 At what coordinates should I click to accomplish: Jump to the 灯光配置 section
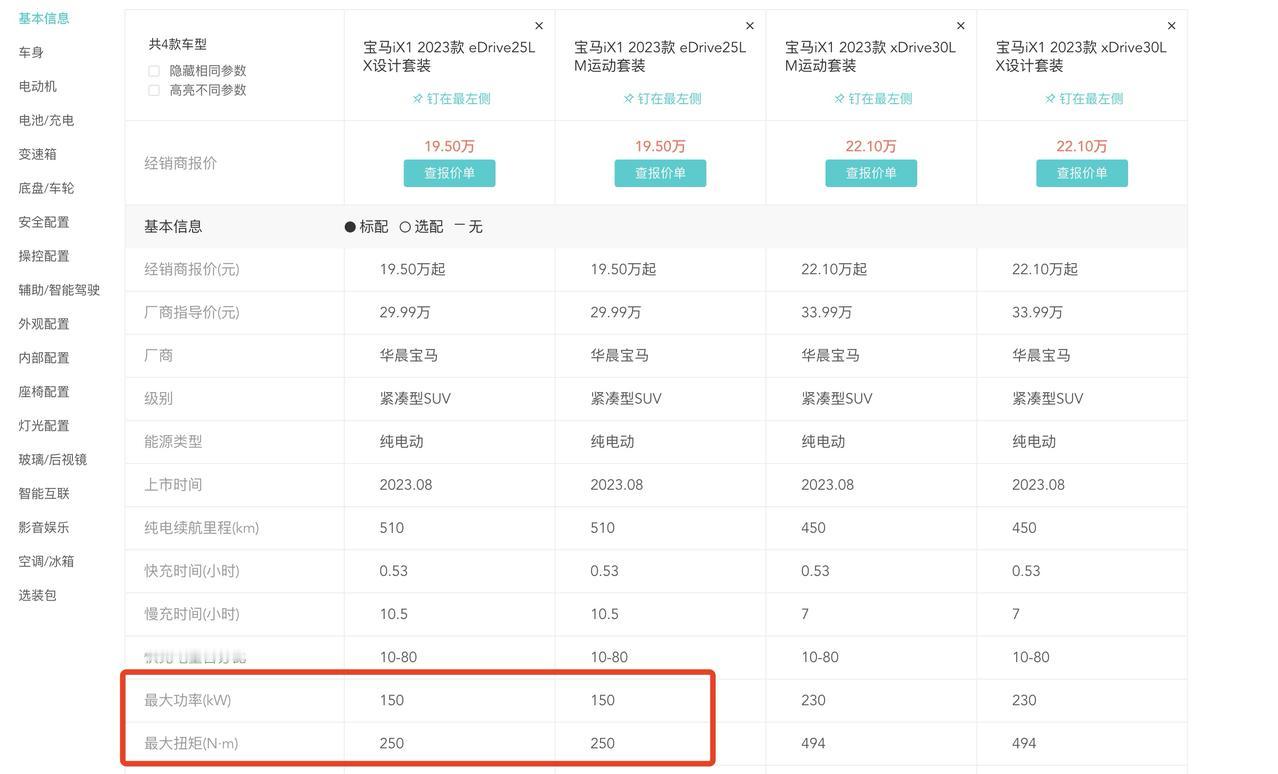pyautogui.click(x=44, y=426)
